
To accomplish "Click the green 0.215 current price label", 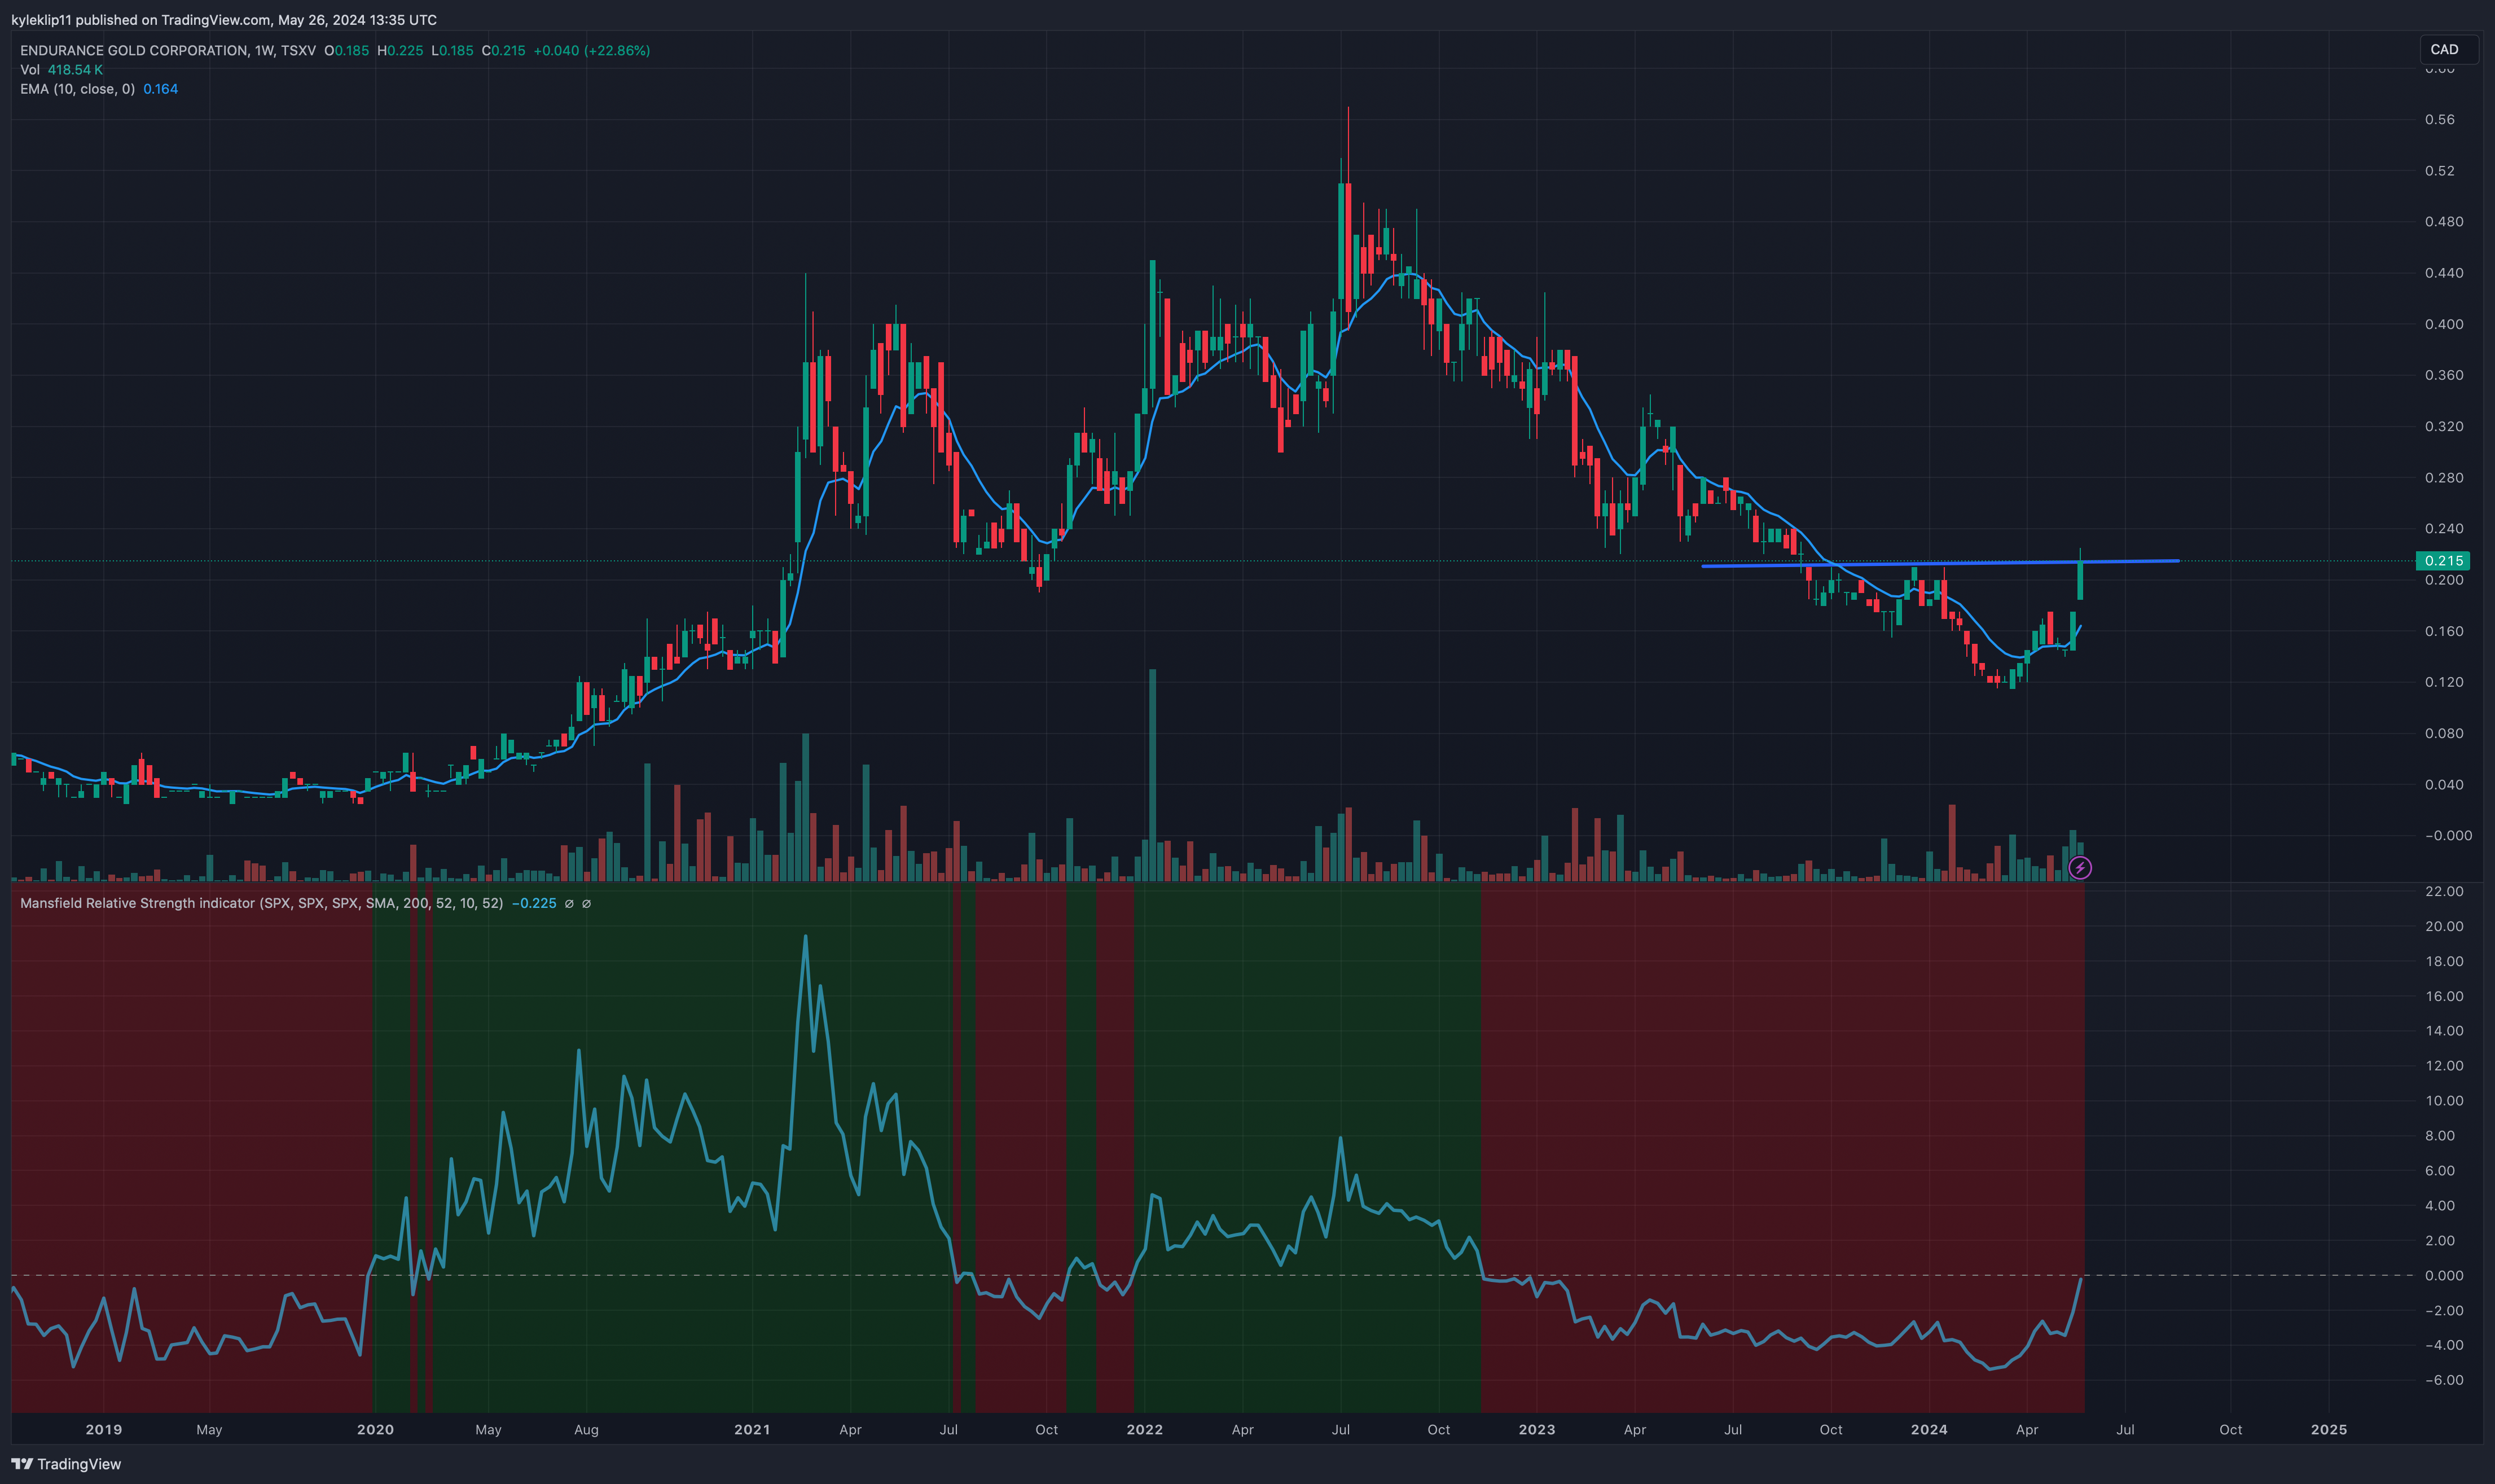I will coord(2443,560).
